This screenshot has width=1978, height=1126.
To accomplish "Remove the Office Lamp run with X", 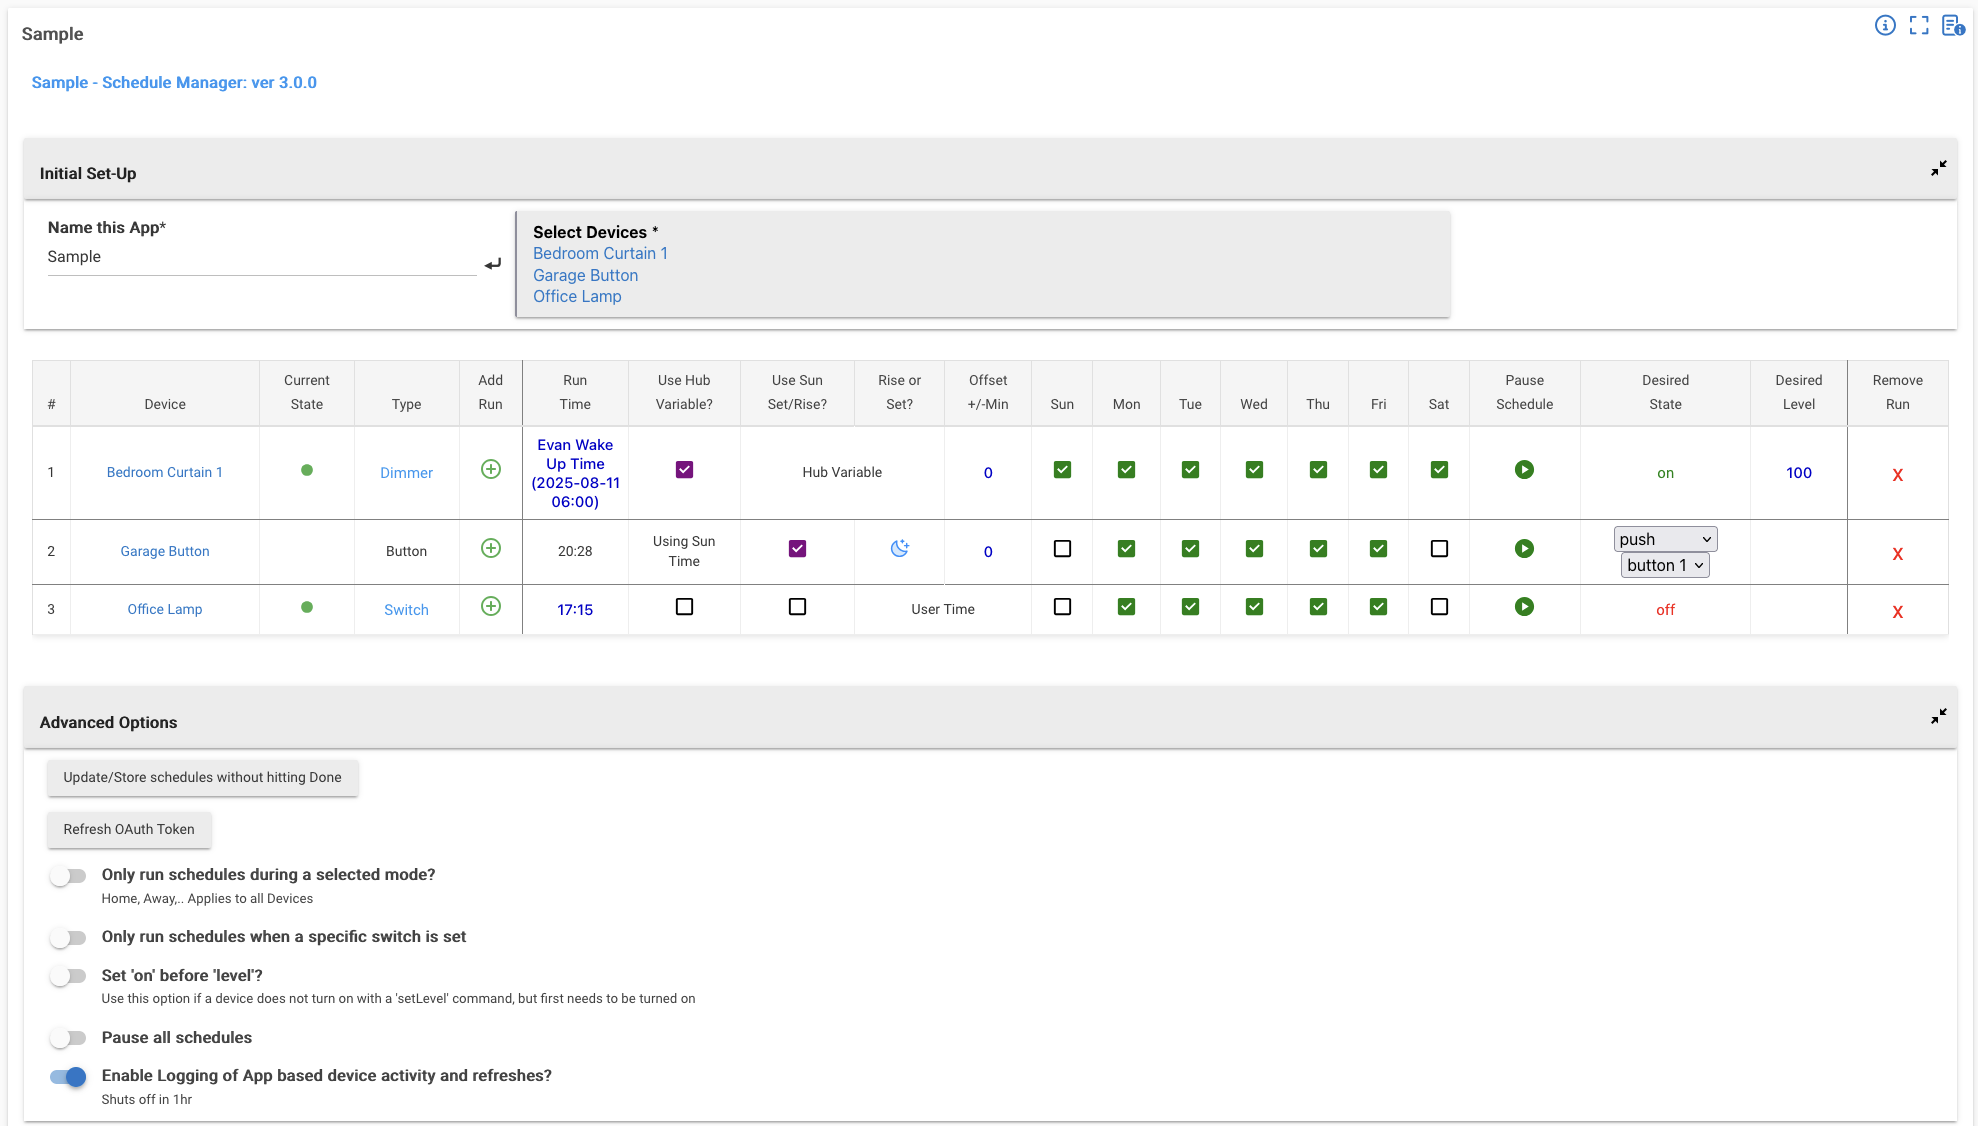I will [1897, 612].
